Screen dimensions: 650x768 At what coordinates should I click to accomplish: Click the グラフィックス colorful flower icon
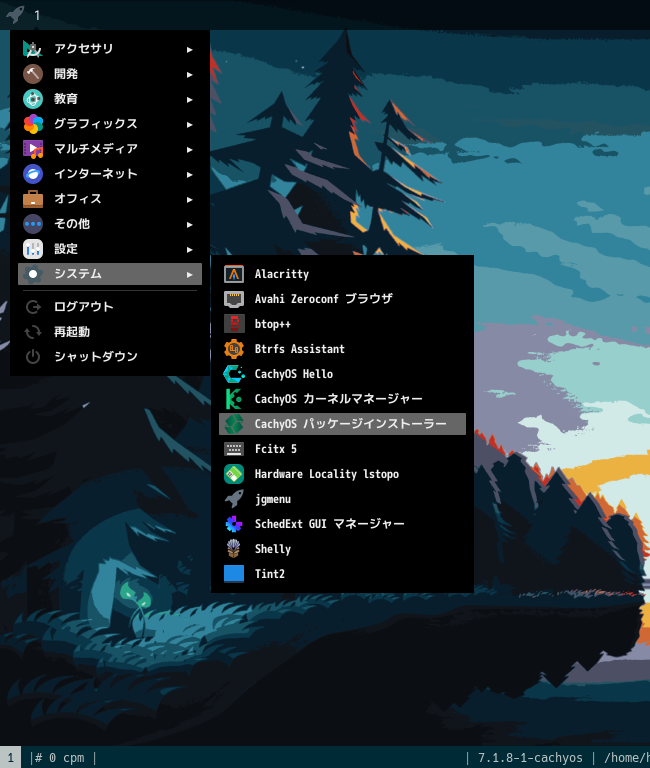[x=33, y=124]
